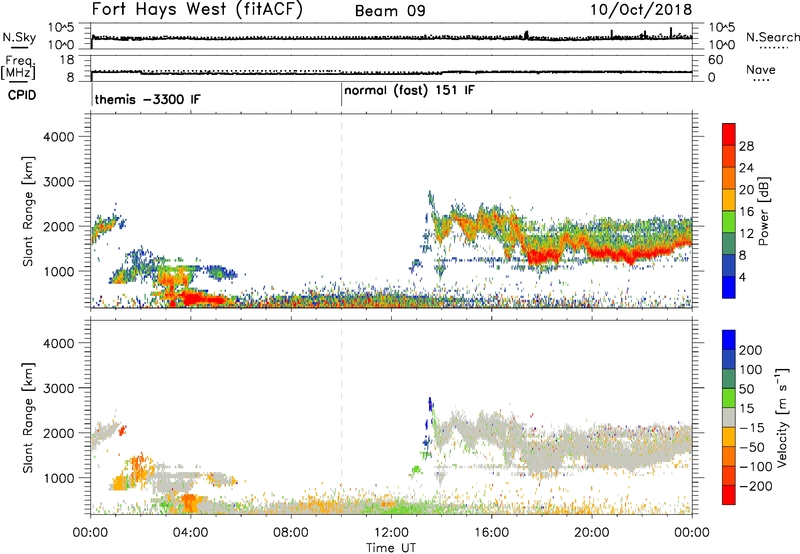Click the gray segment of the Velocity color bar

(x=729, y=417)
